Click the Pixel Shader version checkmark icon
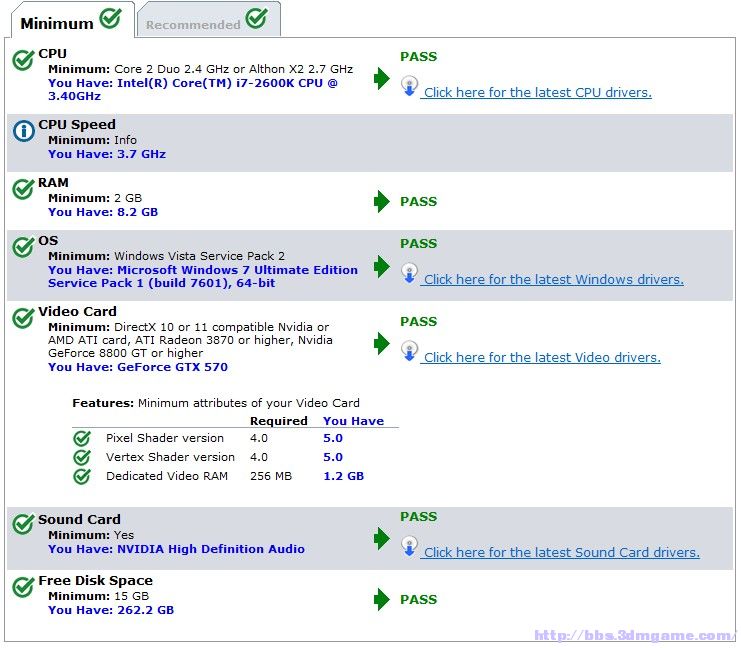The width and height of the screenshot is (741, 648). pyautogui.click(x=82, y=438)
